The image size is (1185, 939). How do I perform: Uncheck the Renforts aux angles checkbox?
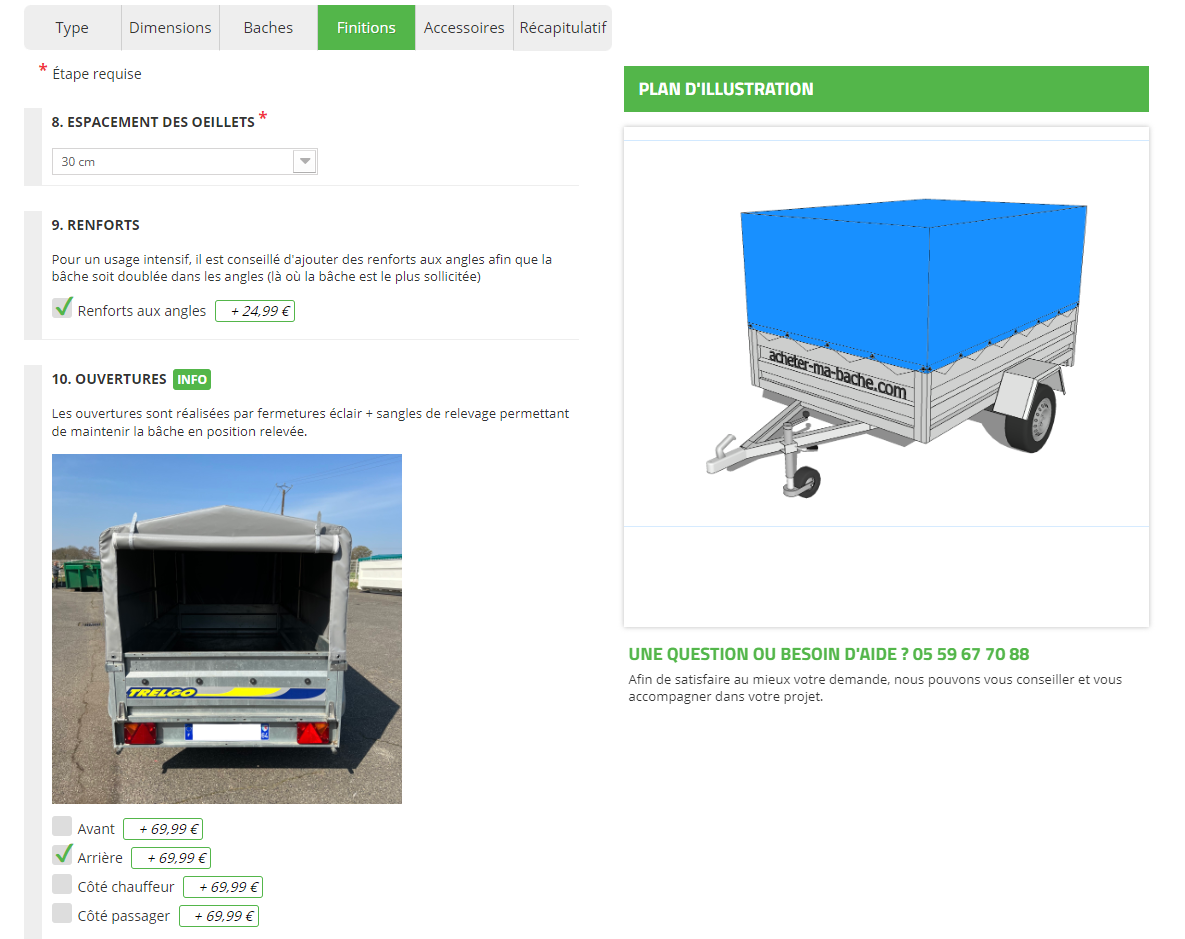[63, 308]
